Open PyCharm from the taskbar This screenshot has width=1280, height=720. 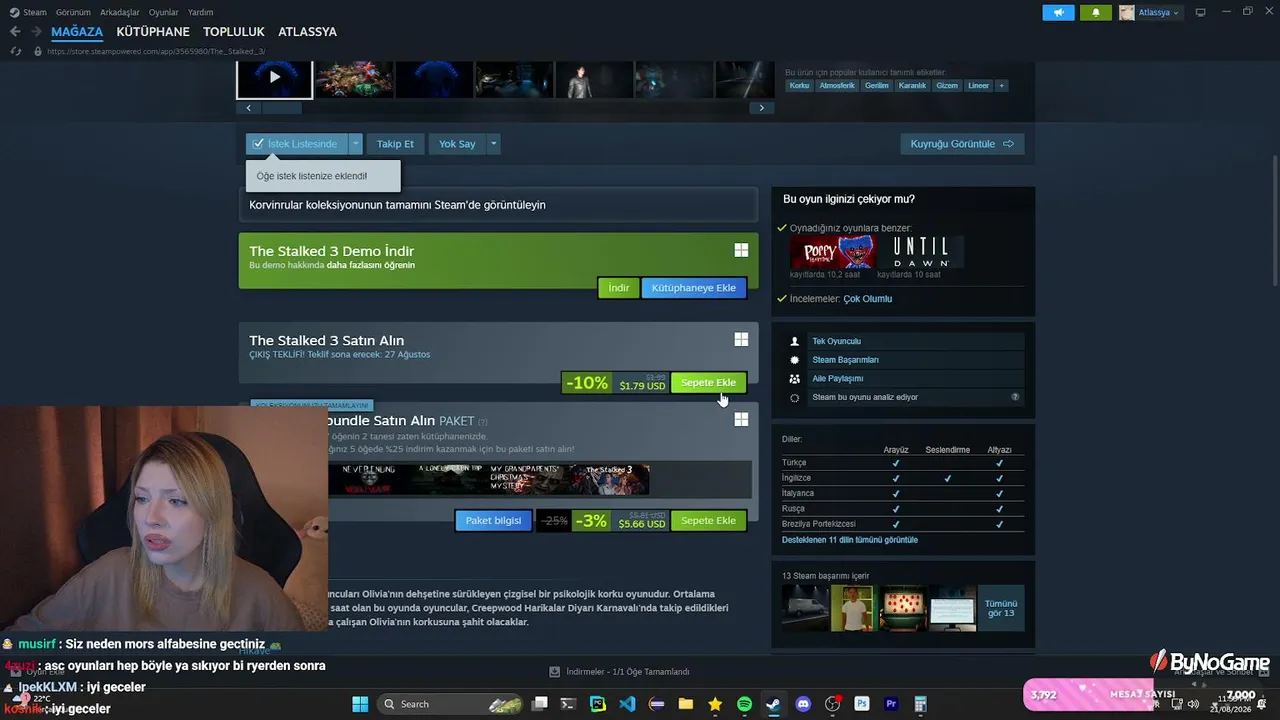[x=598, y=704]
